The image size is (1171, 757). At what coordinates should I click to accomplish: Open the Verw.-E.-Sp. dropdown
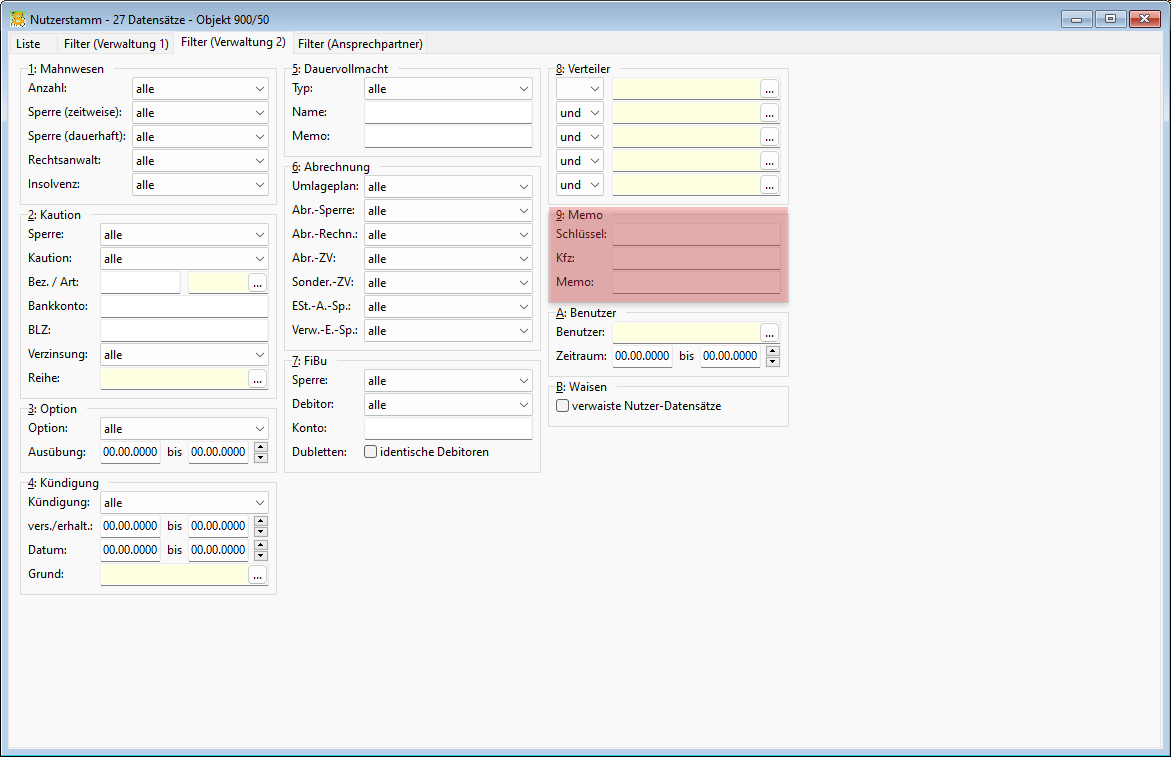tap(448, 330)
